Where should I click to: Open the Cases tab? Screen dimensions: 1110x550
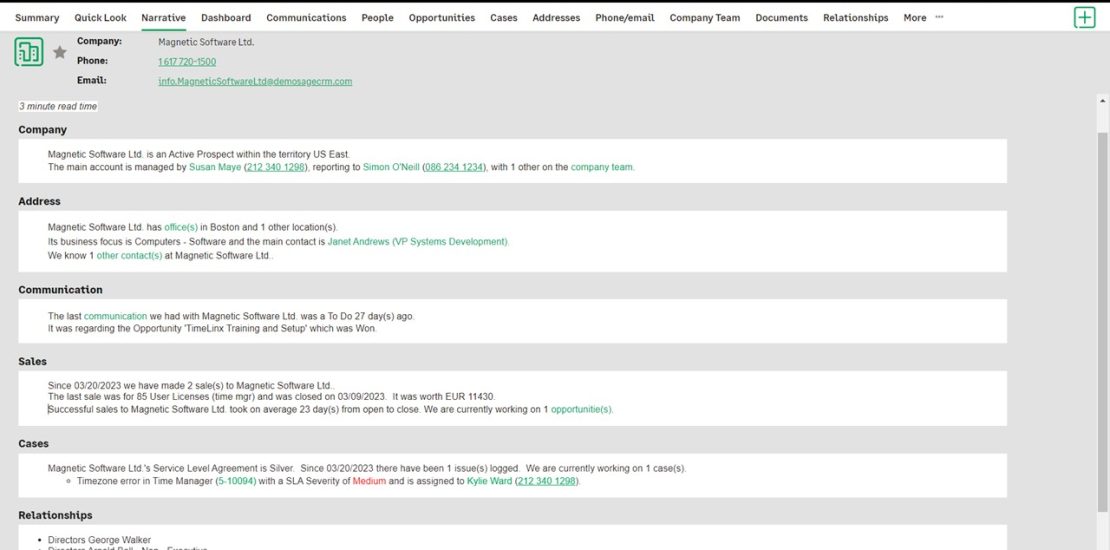503,18
